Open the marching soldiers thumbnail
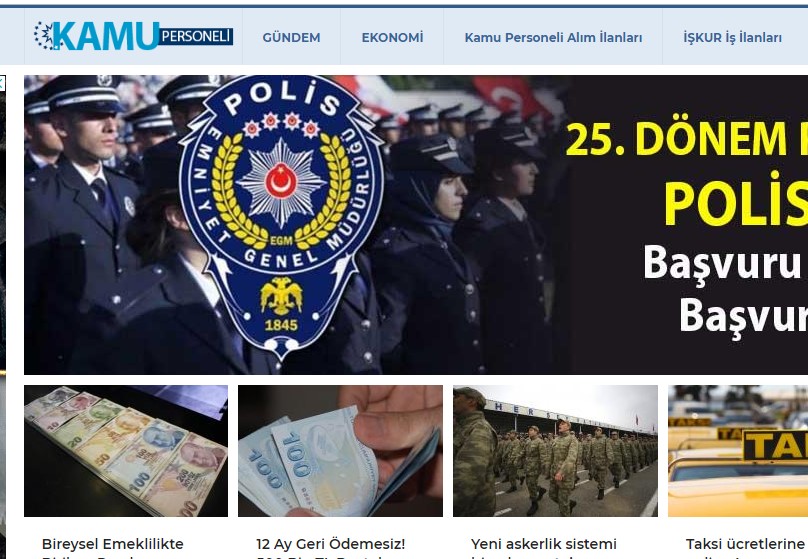This screenshot has width=808, height=559. [555, 451]
